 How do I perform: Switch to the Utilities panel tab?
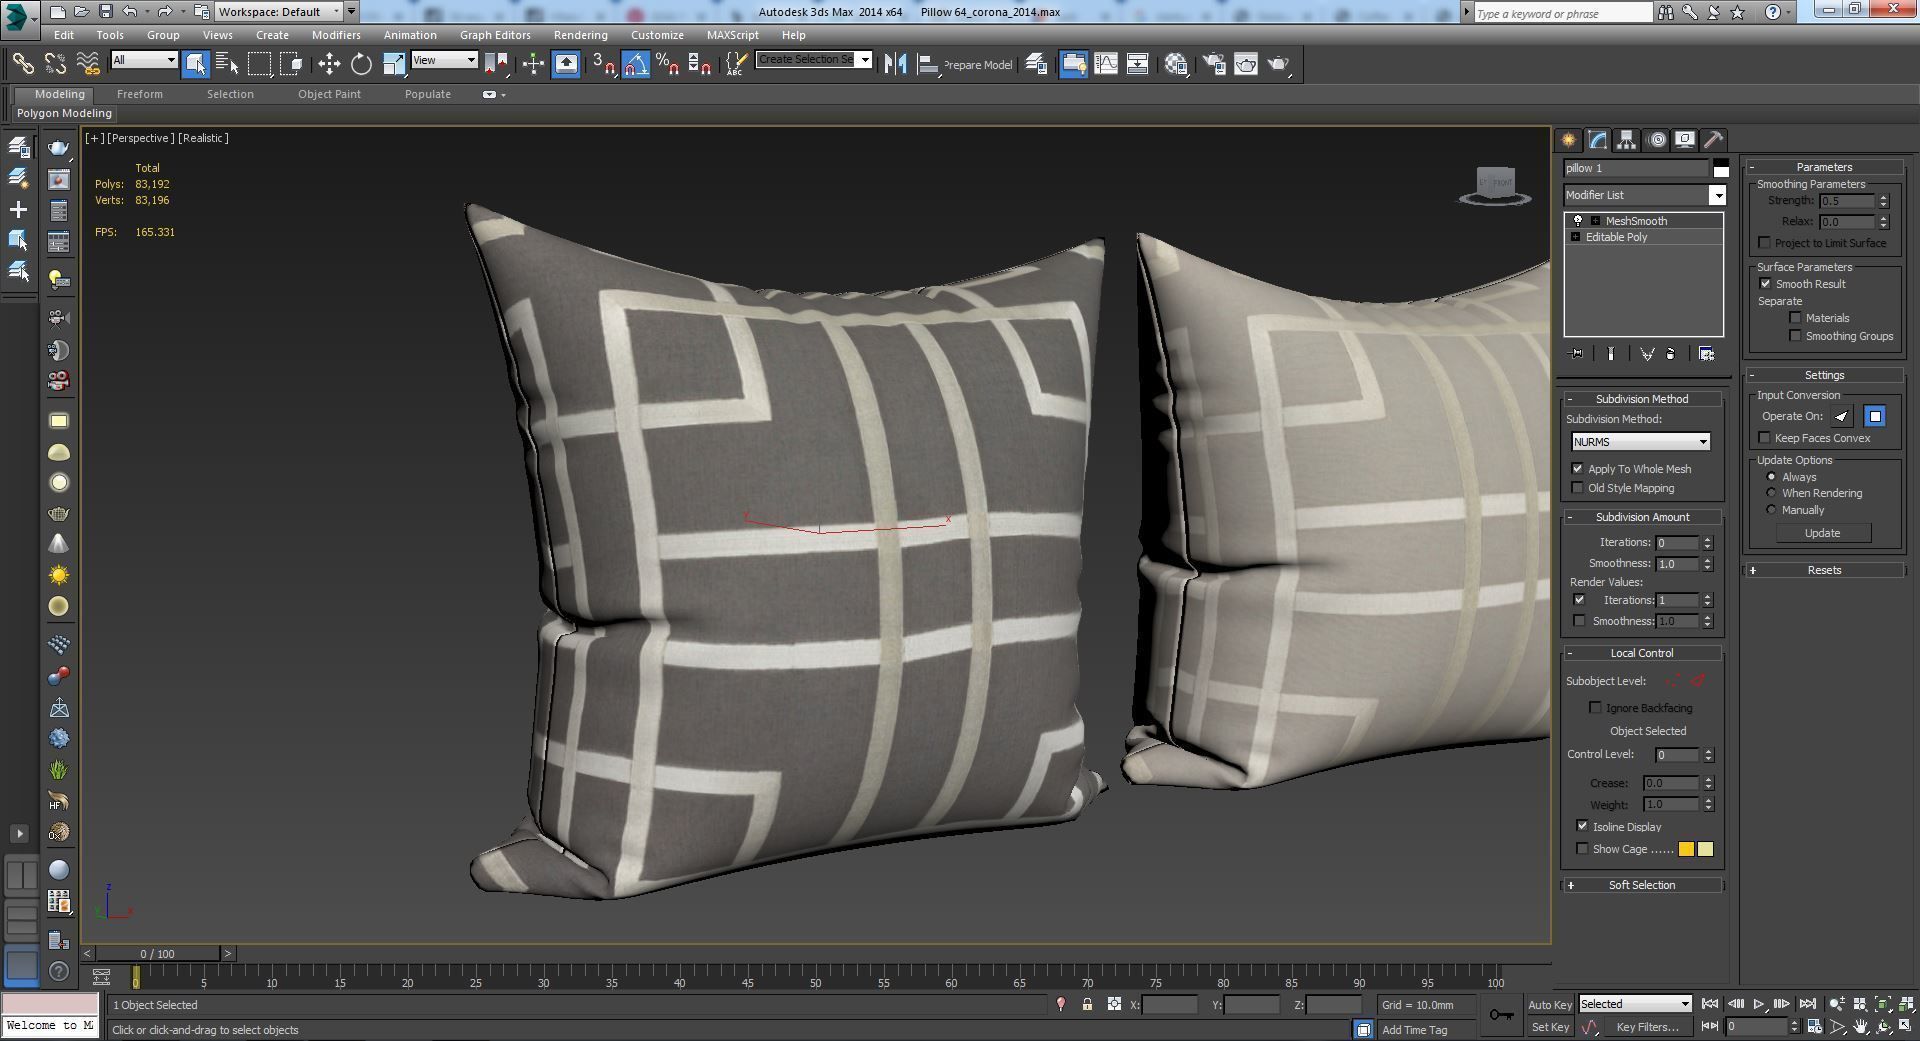(1713, 140)
